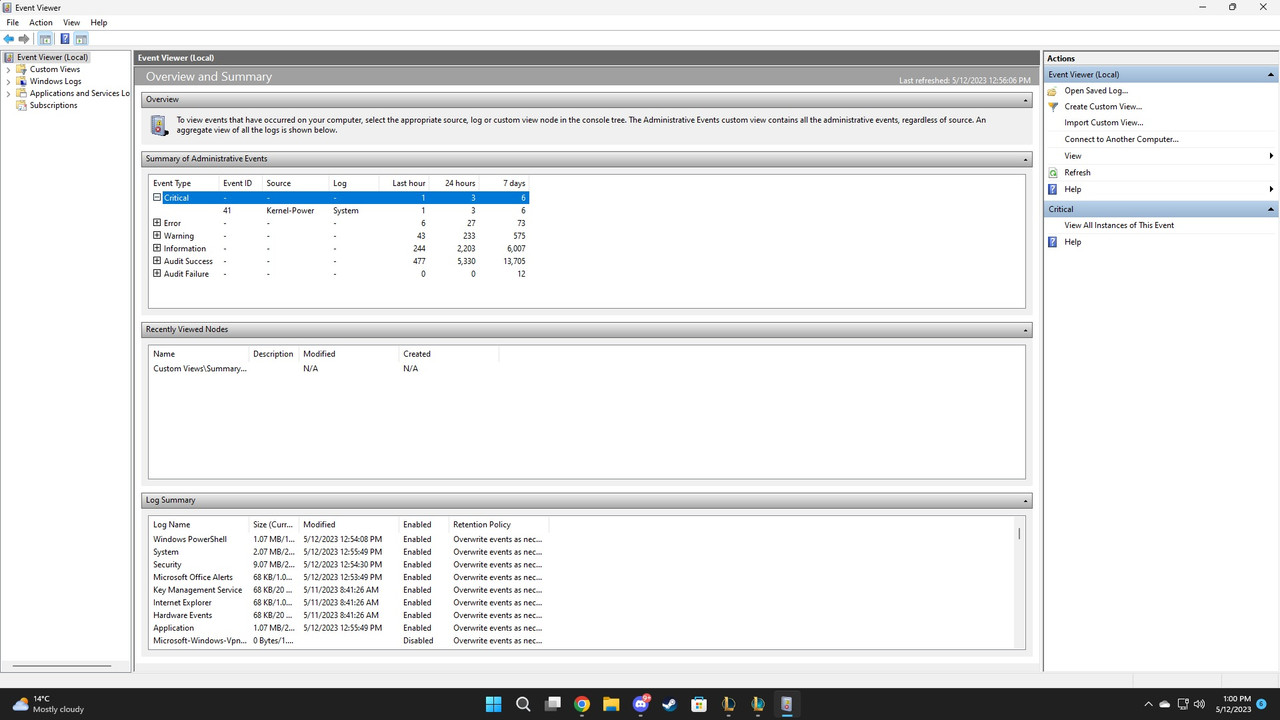Image resolution: width=1280 pixels, height=720 pixels.
Task: Collapse the Log Summary section
Action: (x=1026, y=500)
